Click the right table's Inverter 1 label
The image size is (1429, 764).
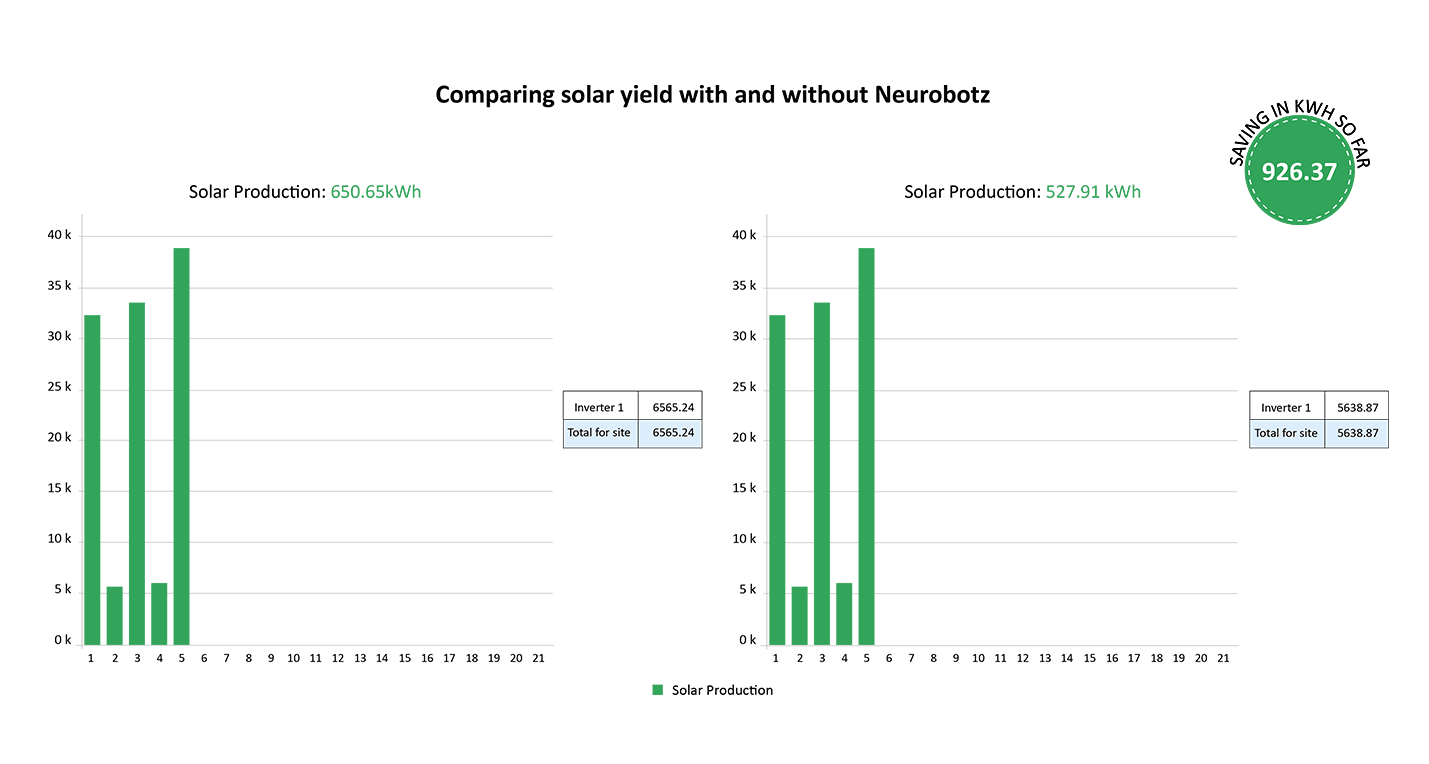coord(1286,407)
